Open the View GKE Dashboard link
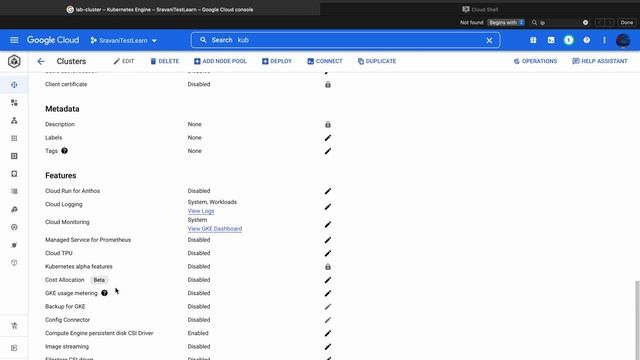This screenshot has height=360, width=640. 215,229
